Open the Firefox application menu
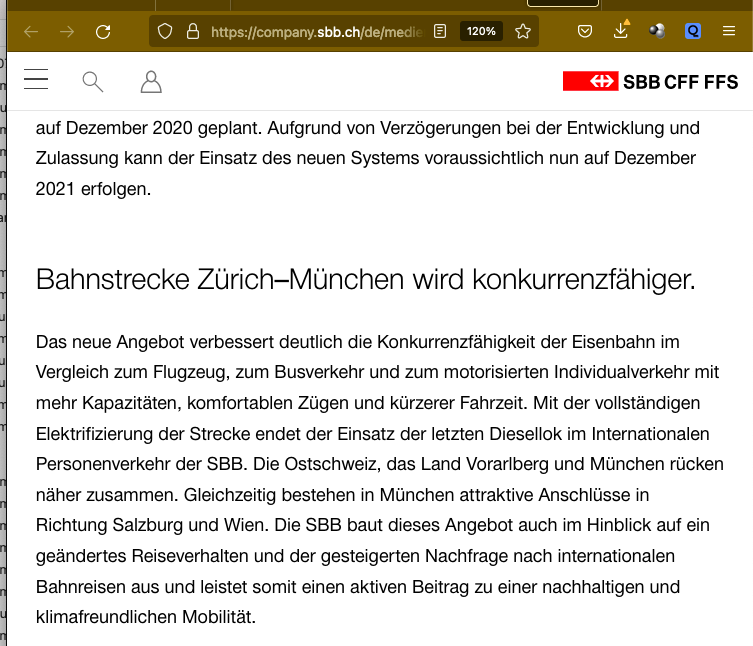The height and width of the screenshot is (646, 753). point(729,31)
